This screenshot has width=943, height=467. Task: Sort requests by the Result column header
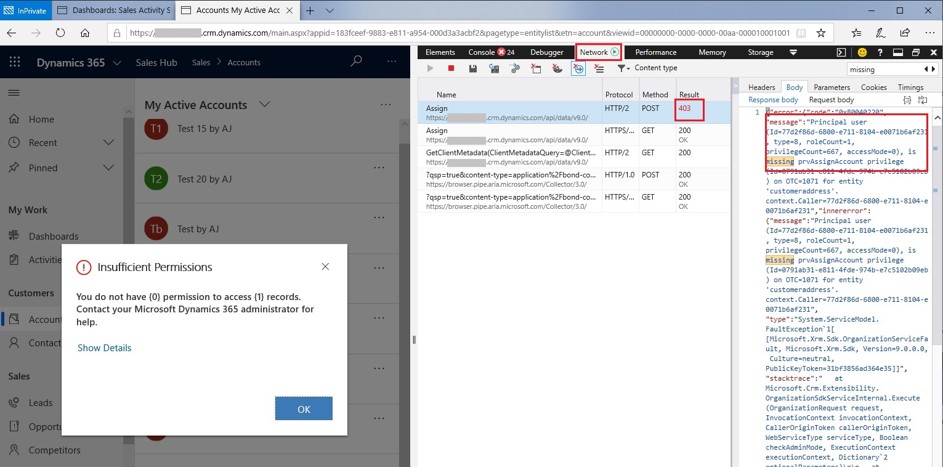[689, 94]
